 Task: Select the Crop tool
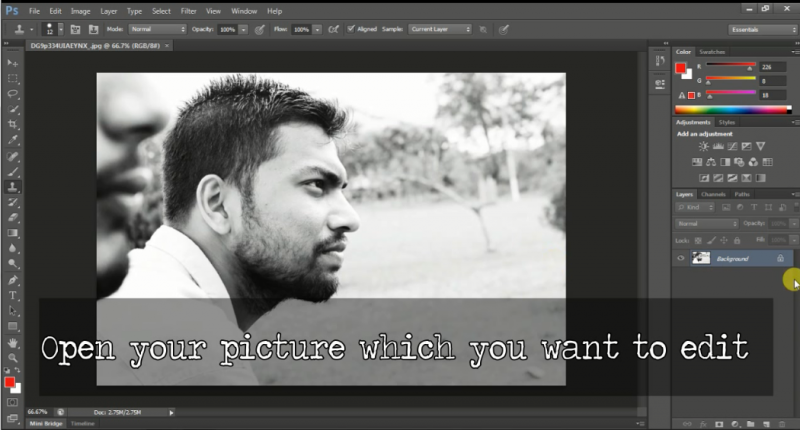coord(13,124)
